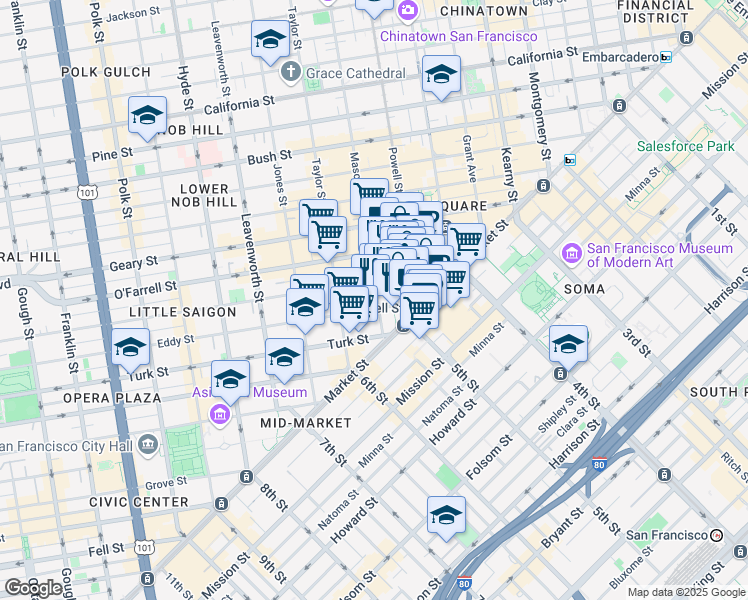Click the OPERA PLAZA label
748x600 pixels.
(x=112, y=398)
